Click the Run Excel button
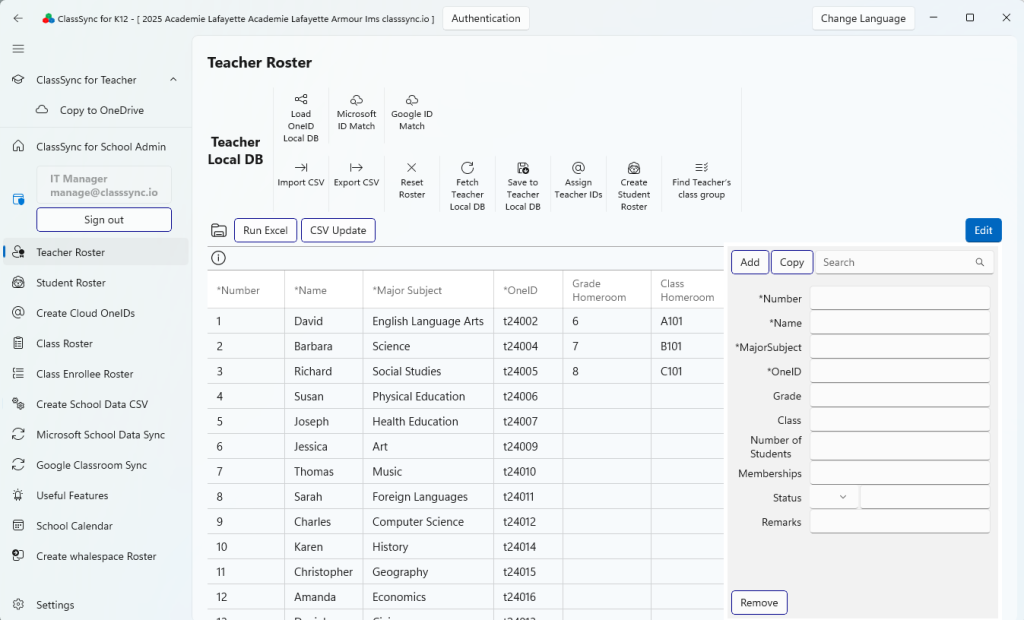The image size is (1024, 620). pyautogui.click(x=265, y=230)
